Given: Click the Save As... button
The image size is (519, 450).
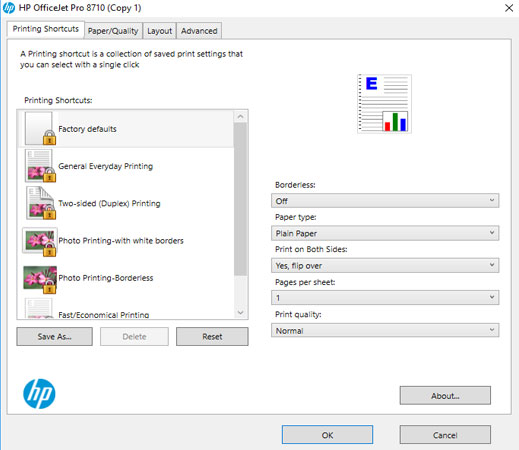Looking at the screenshot, I should coord(55,336).
